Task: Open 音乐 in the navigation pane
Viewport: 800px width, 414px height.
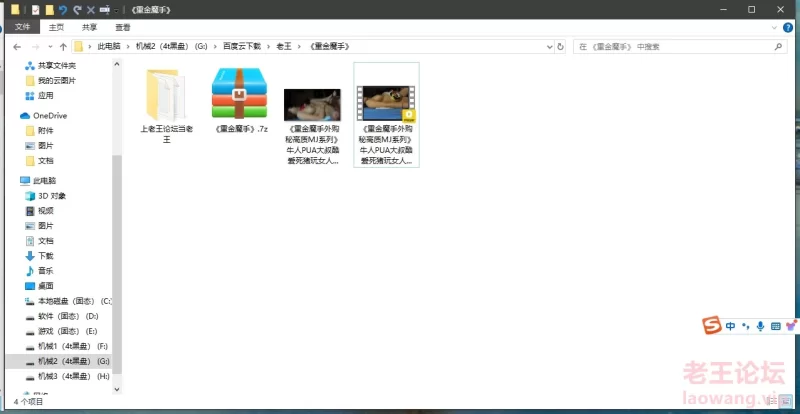Action: point(39,271)
